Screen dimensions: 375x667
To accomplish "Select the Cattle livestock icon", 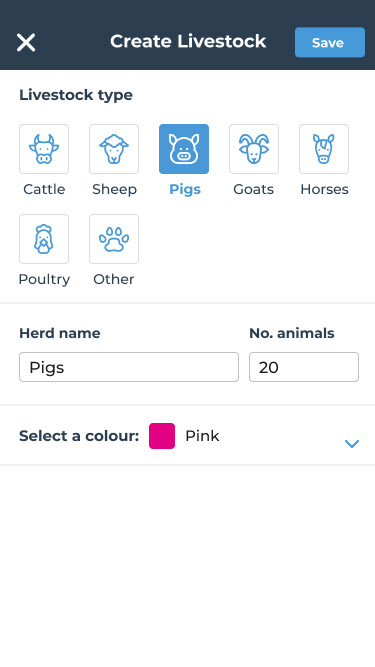I will pos(44,149).
